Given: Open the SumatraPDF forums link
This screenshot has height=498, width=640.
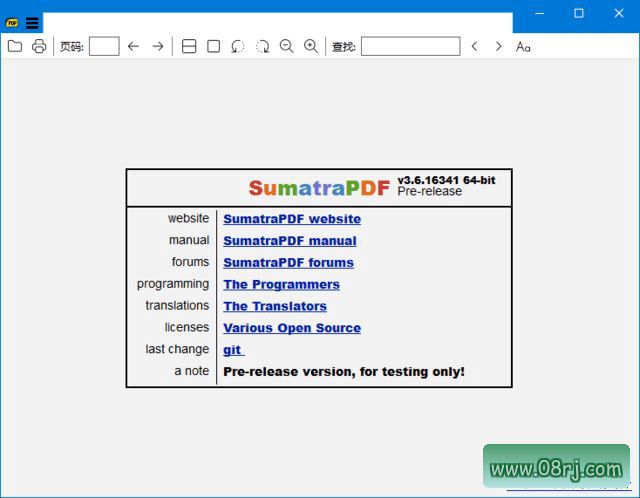Looking at the screenshot, I should tap(288, 263).
